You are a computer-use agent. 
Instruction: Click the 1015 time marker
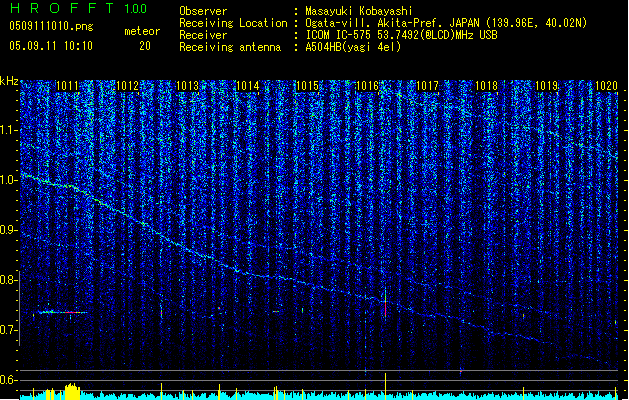coord(307,86)
